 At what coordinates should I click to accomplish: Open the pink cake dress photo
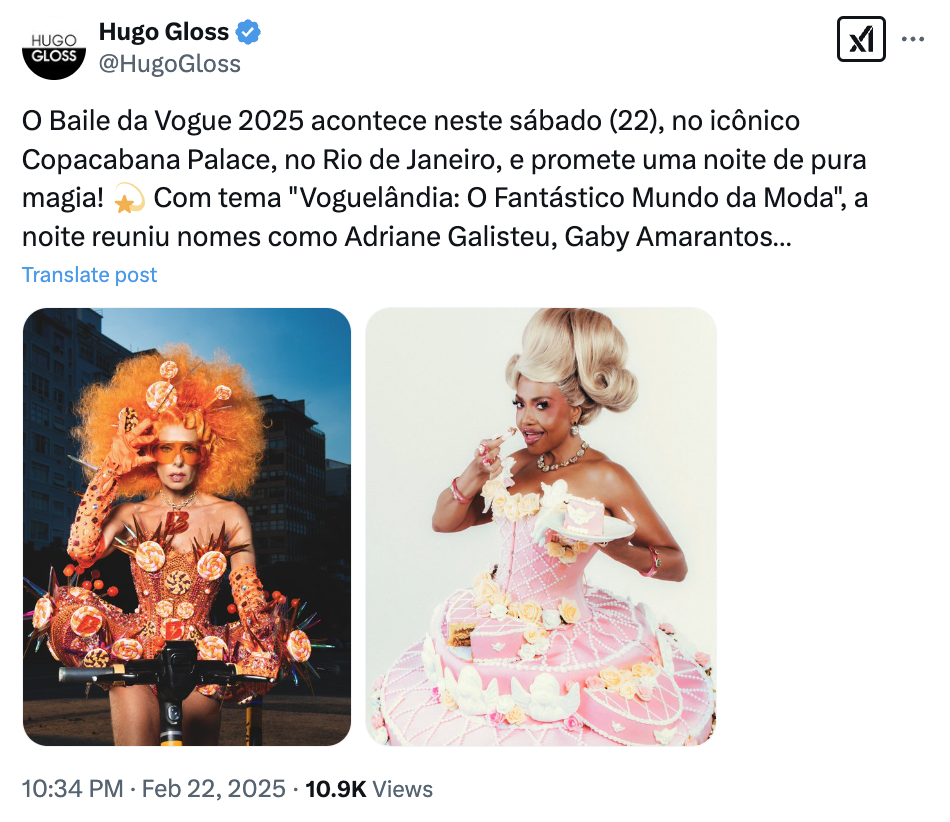541,526
